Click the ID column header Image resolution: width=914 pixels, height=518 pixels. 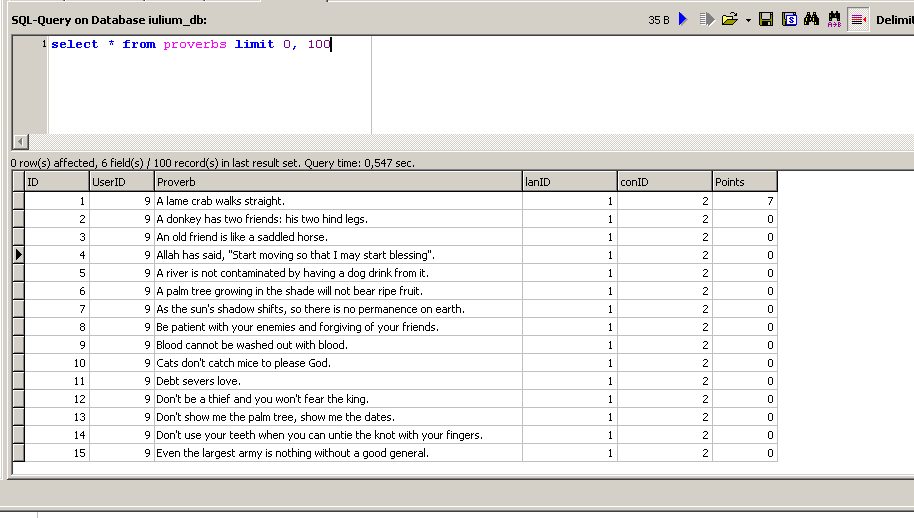point(57,182)
